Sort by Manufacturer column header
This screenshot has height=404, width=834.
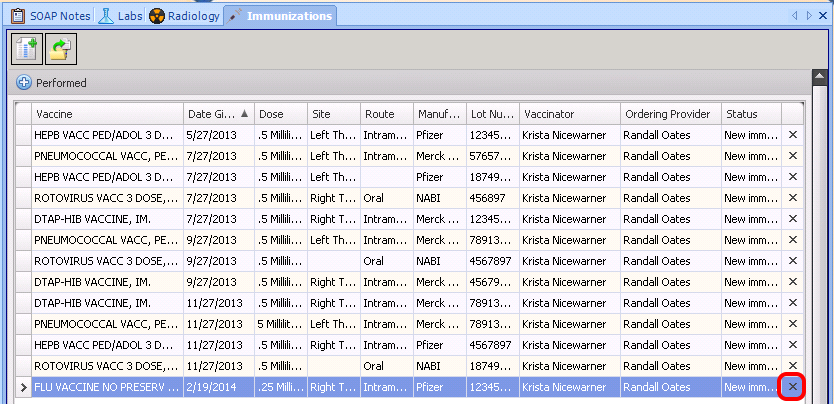click(x=440, y=114)
